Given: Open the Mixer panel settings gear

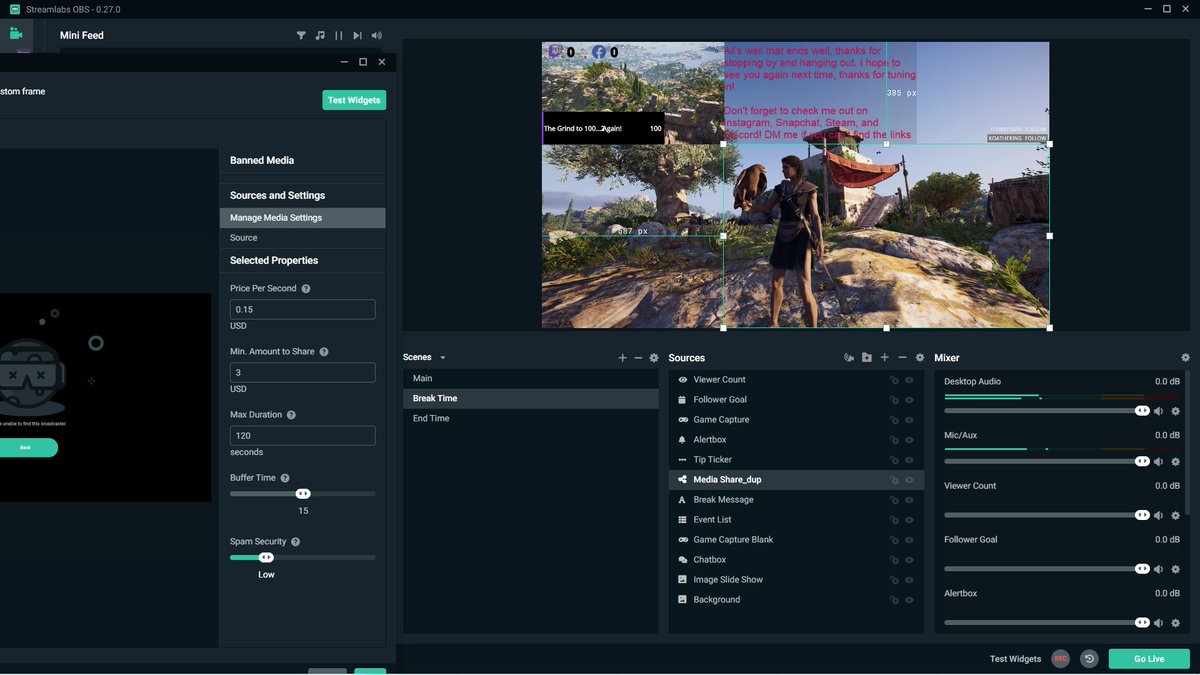Looking at the screenshot, I should [x=1185, y=357].
